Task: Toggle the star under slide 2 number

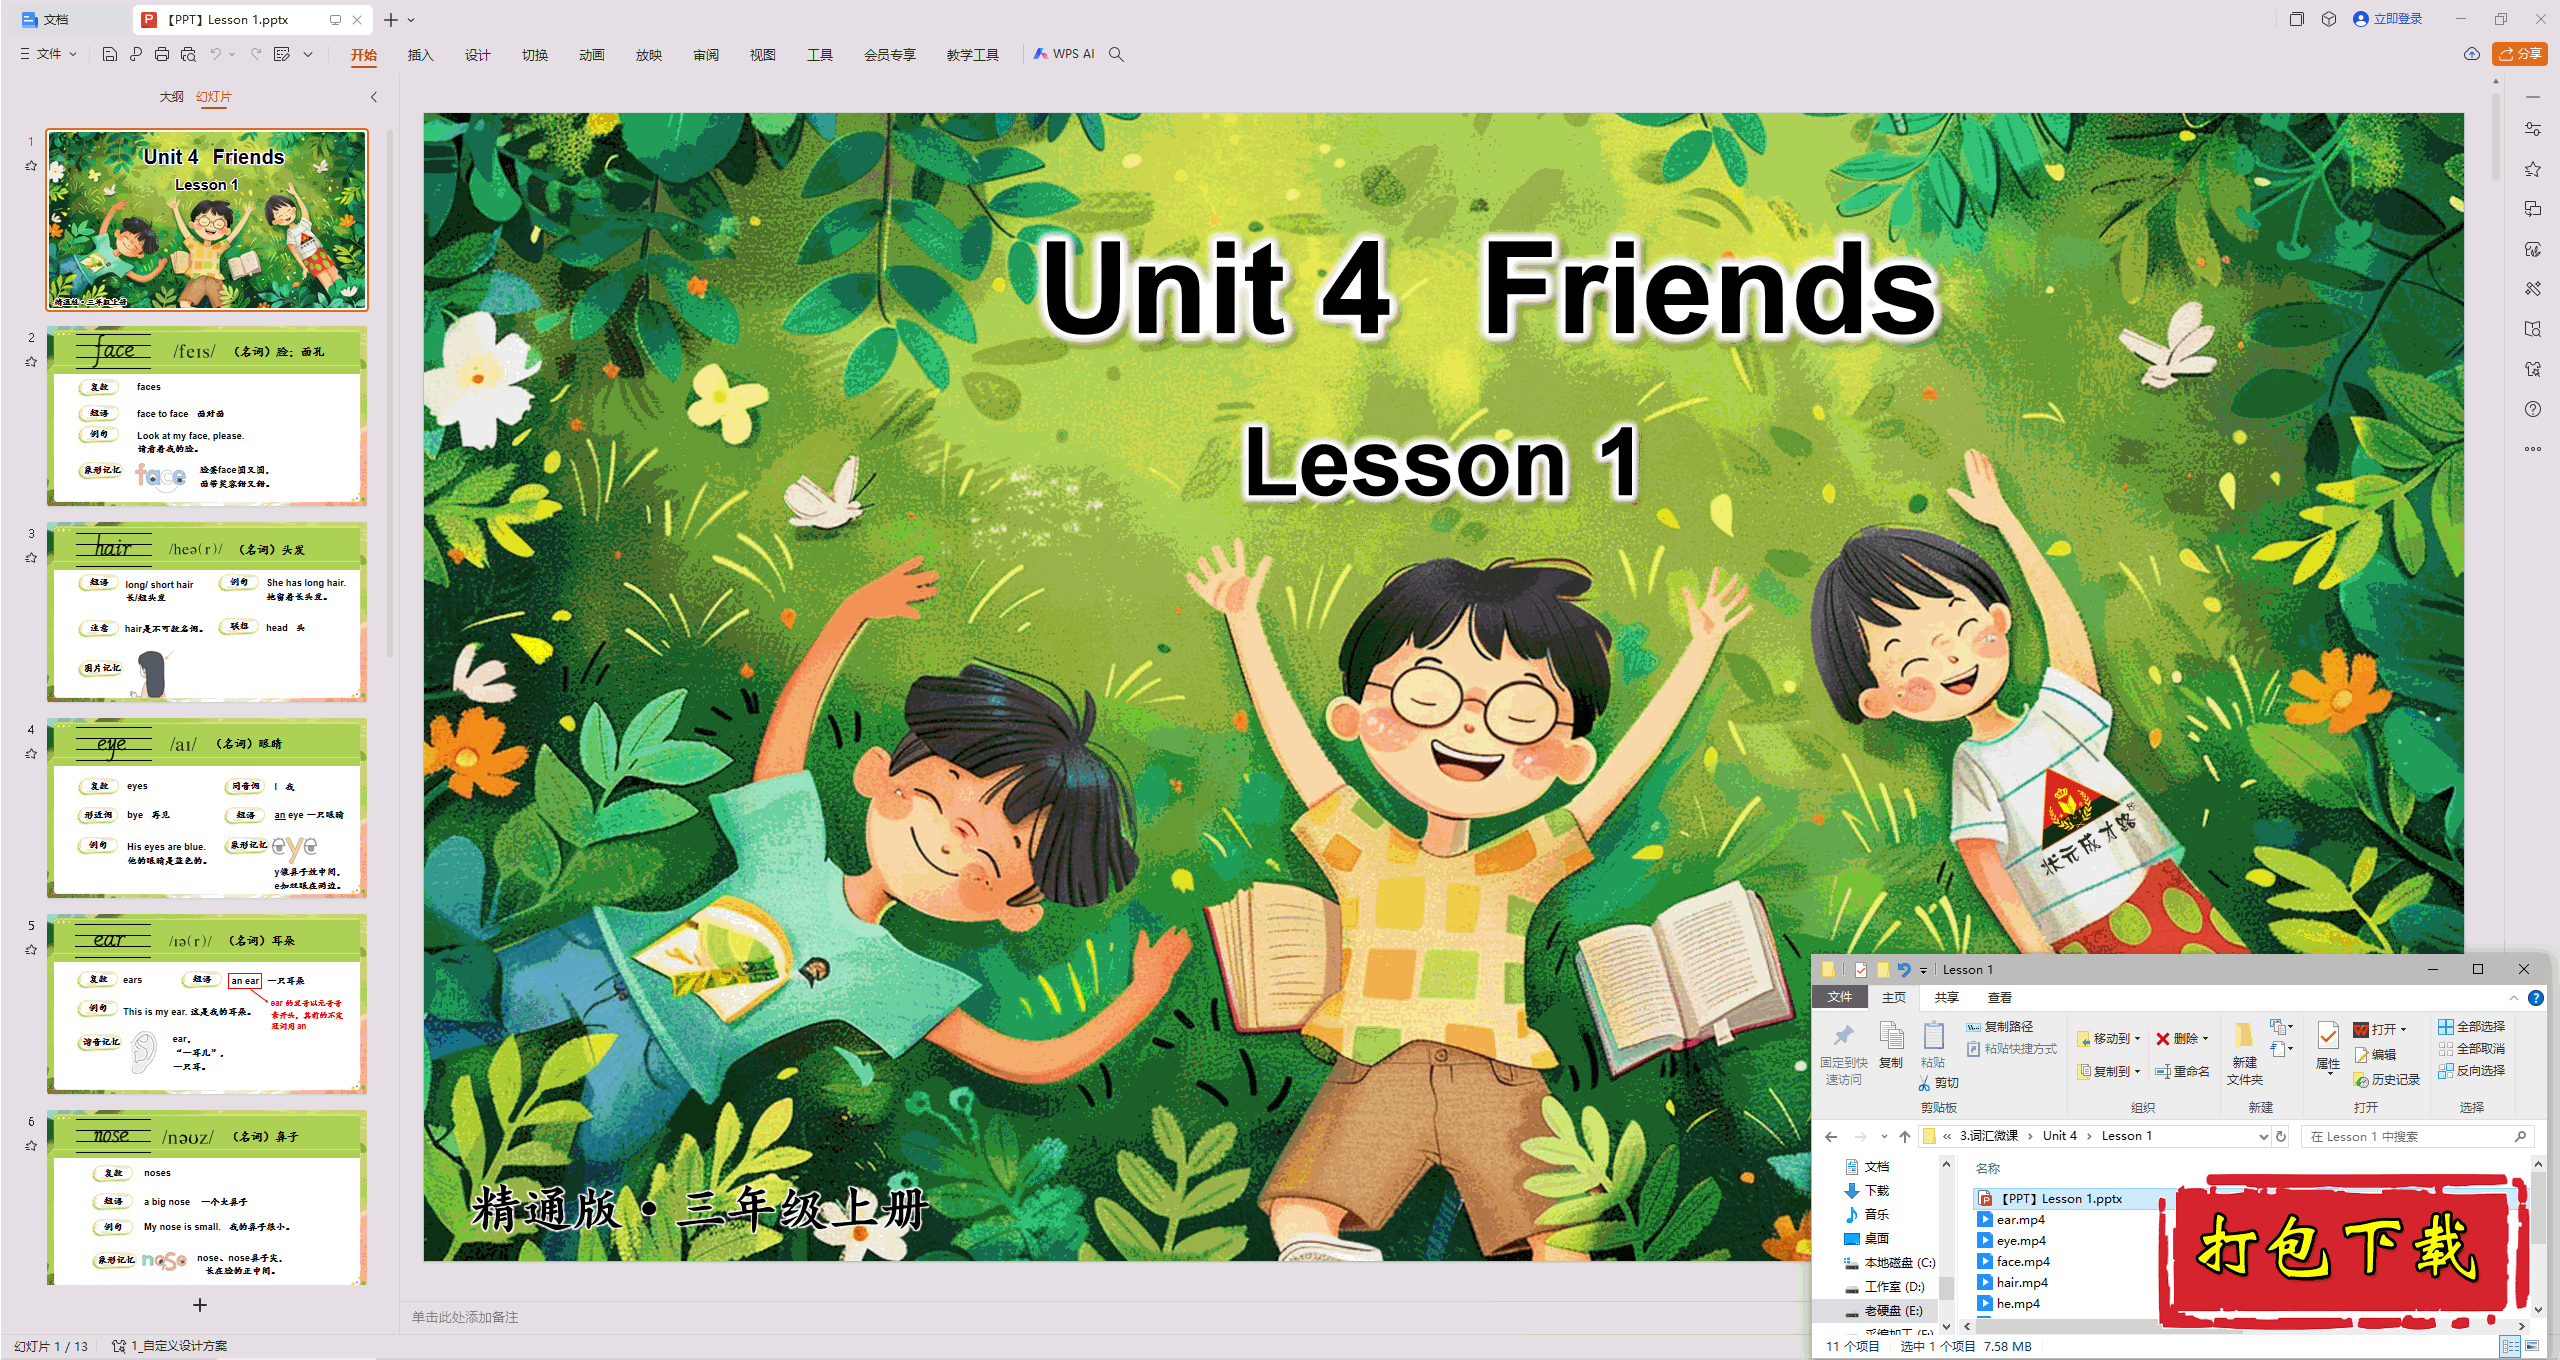Action: tap(31, 362)
